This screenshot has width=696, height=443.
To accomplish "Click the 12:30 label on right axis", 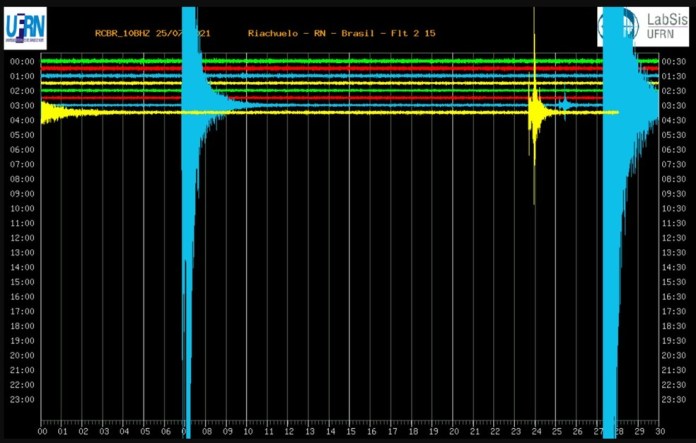I will click(673, 238).
